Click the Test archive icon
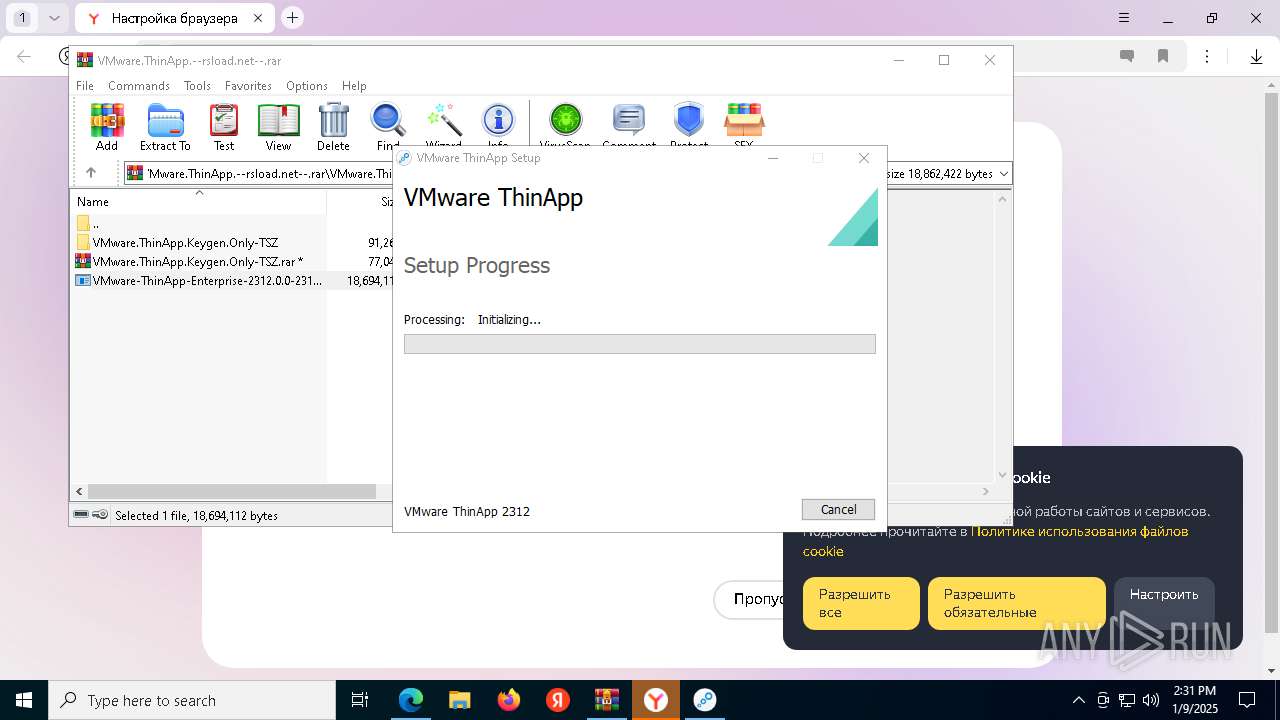1280x720 pixels. [224, 127]
